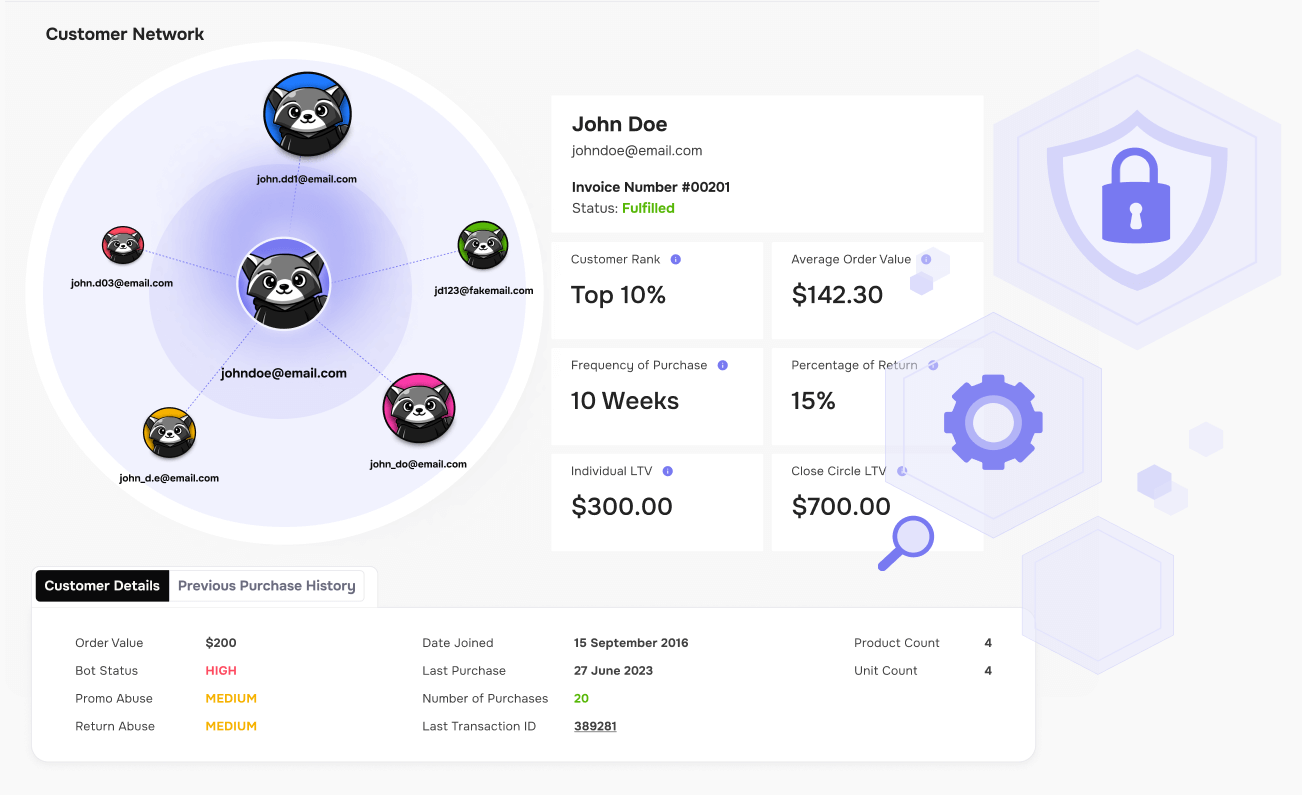This screenshot has width=1302, height=795.
Task: Click the Close Circle LTV info icon
Action: tap(903, 471)
